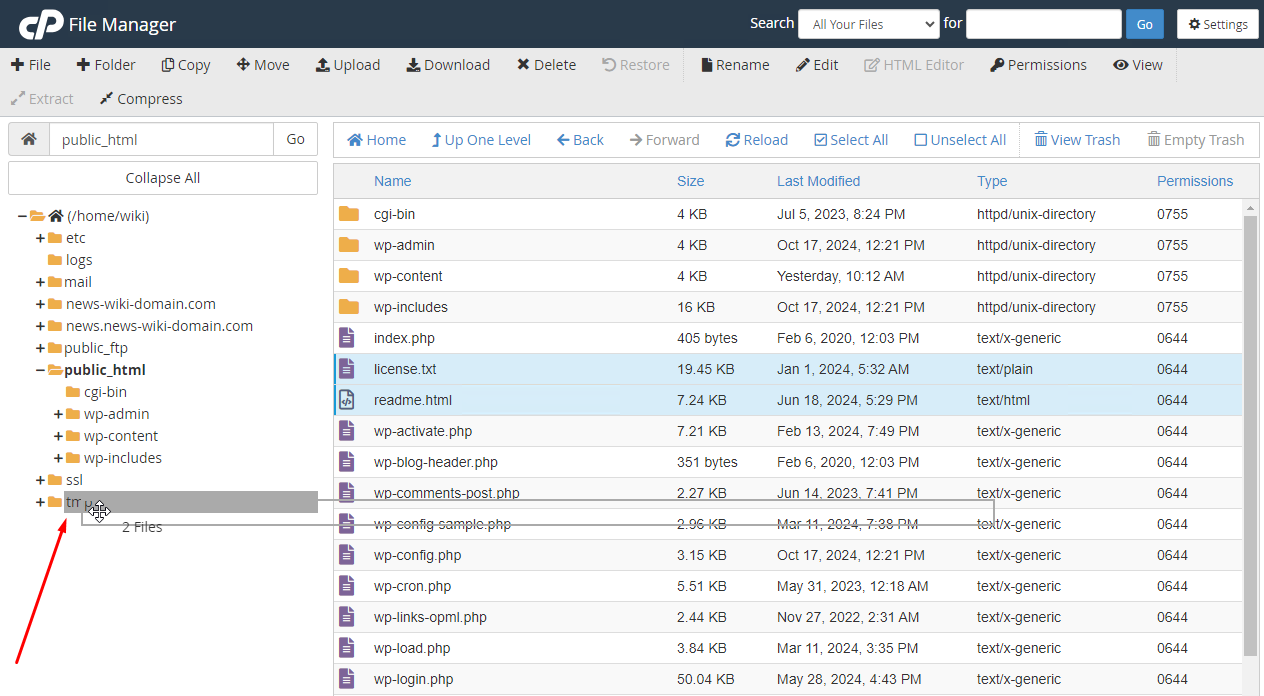
Task: Click the search text input field
Action: pyautogui.click(x=1044, y=24)
